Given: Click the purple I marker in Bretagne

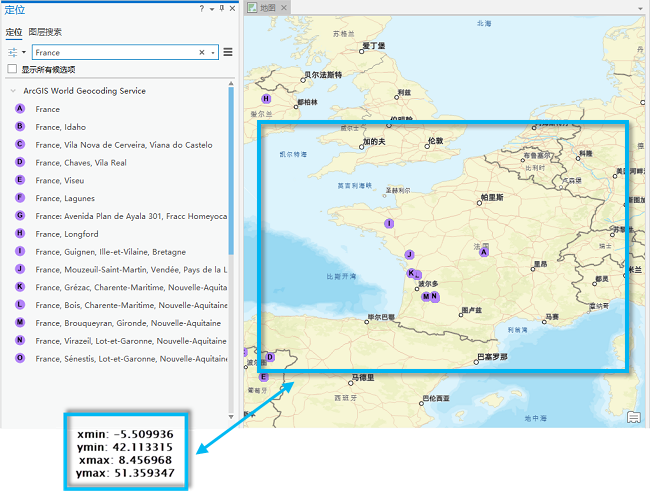Looking at the screenshot, I should click(389, 224).
